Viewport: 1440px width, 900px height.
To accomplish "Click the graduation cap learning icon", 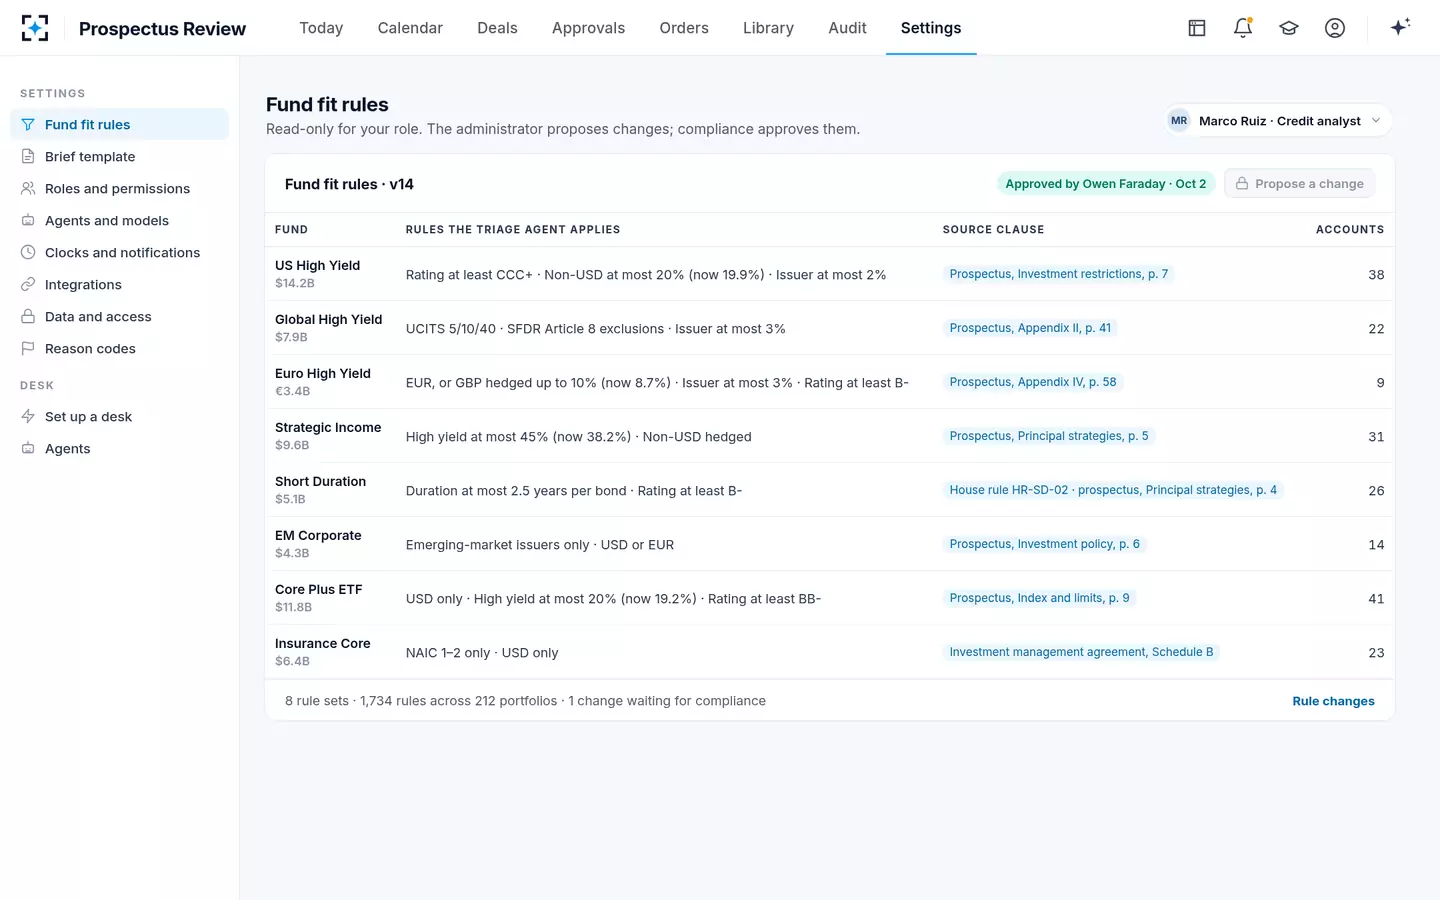I will [x=1289, y=28].
